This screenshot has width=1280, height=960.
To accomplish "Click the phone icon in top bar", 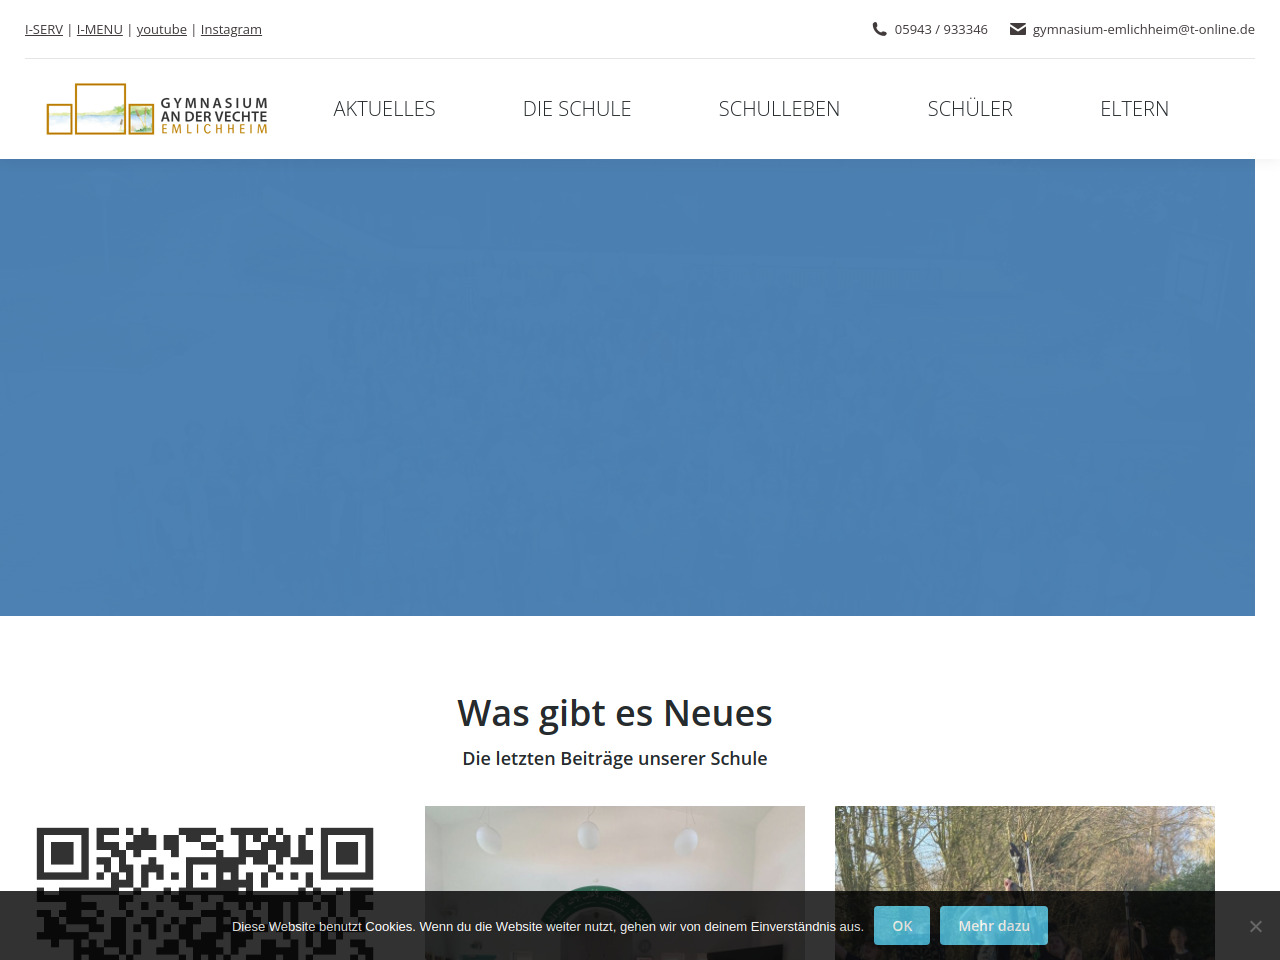I will [879, 29].
